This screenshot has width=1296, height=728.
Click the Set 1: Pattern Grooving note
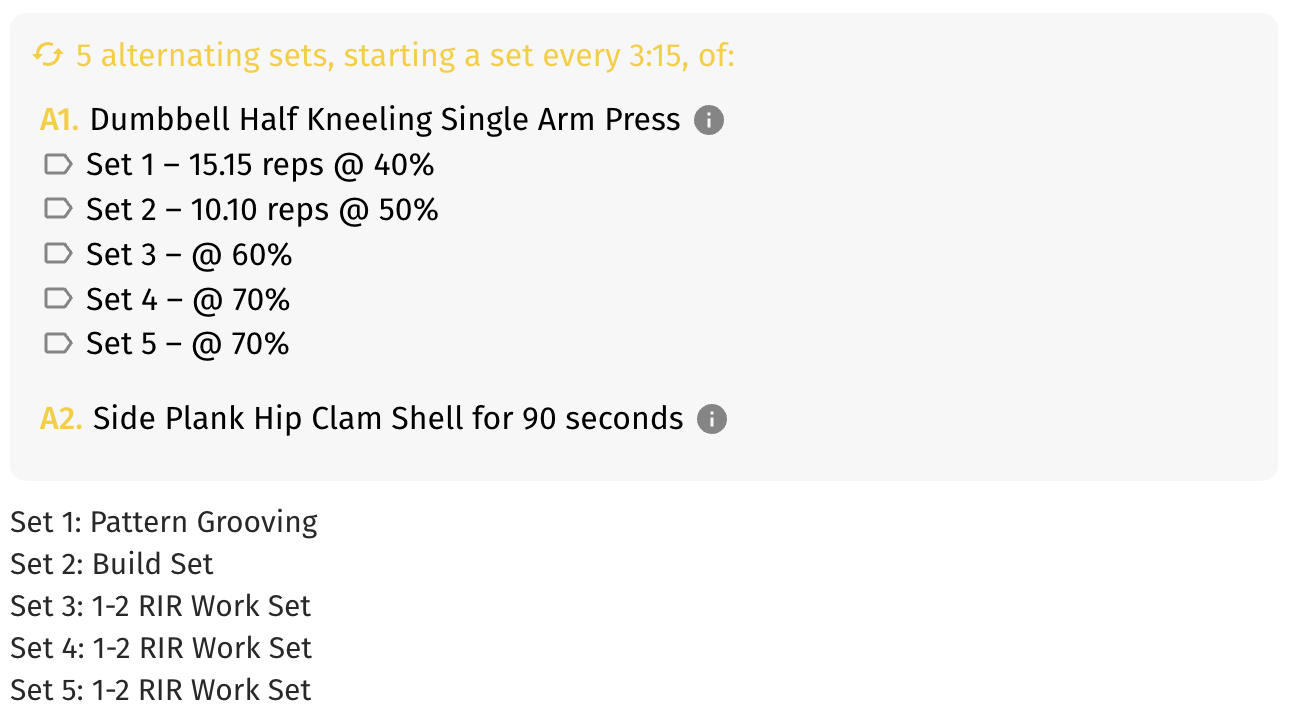[164, 522]
